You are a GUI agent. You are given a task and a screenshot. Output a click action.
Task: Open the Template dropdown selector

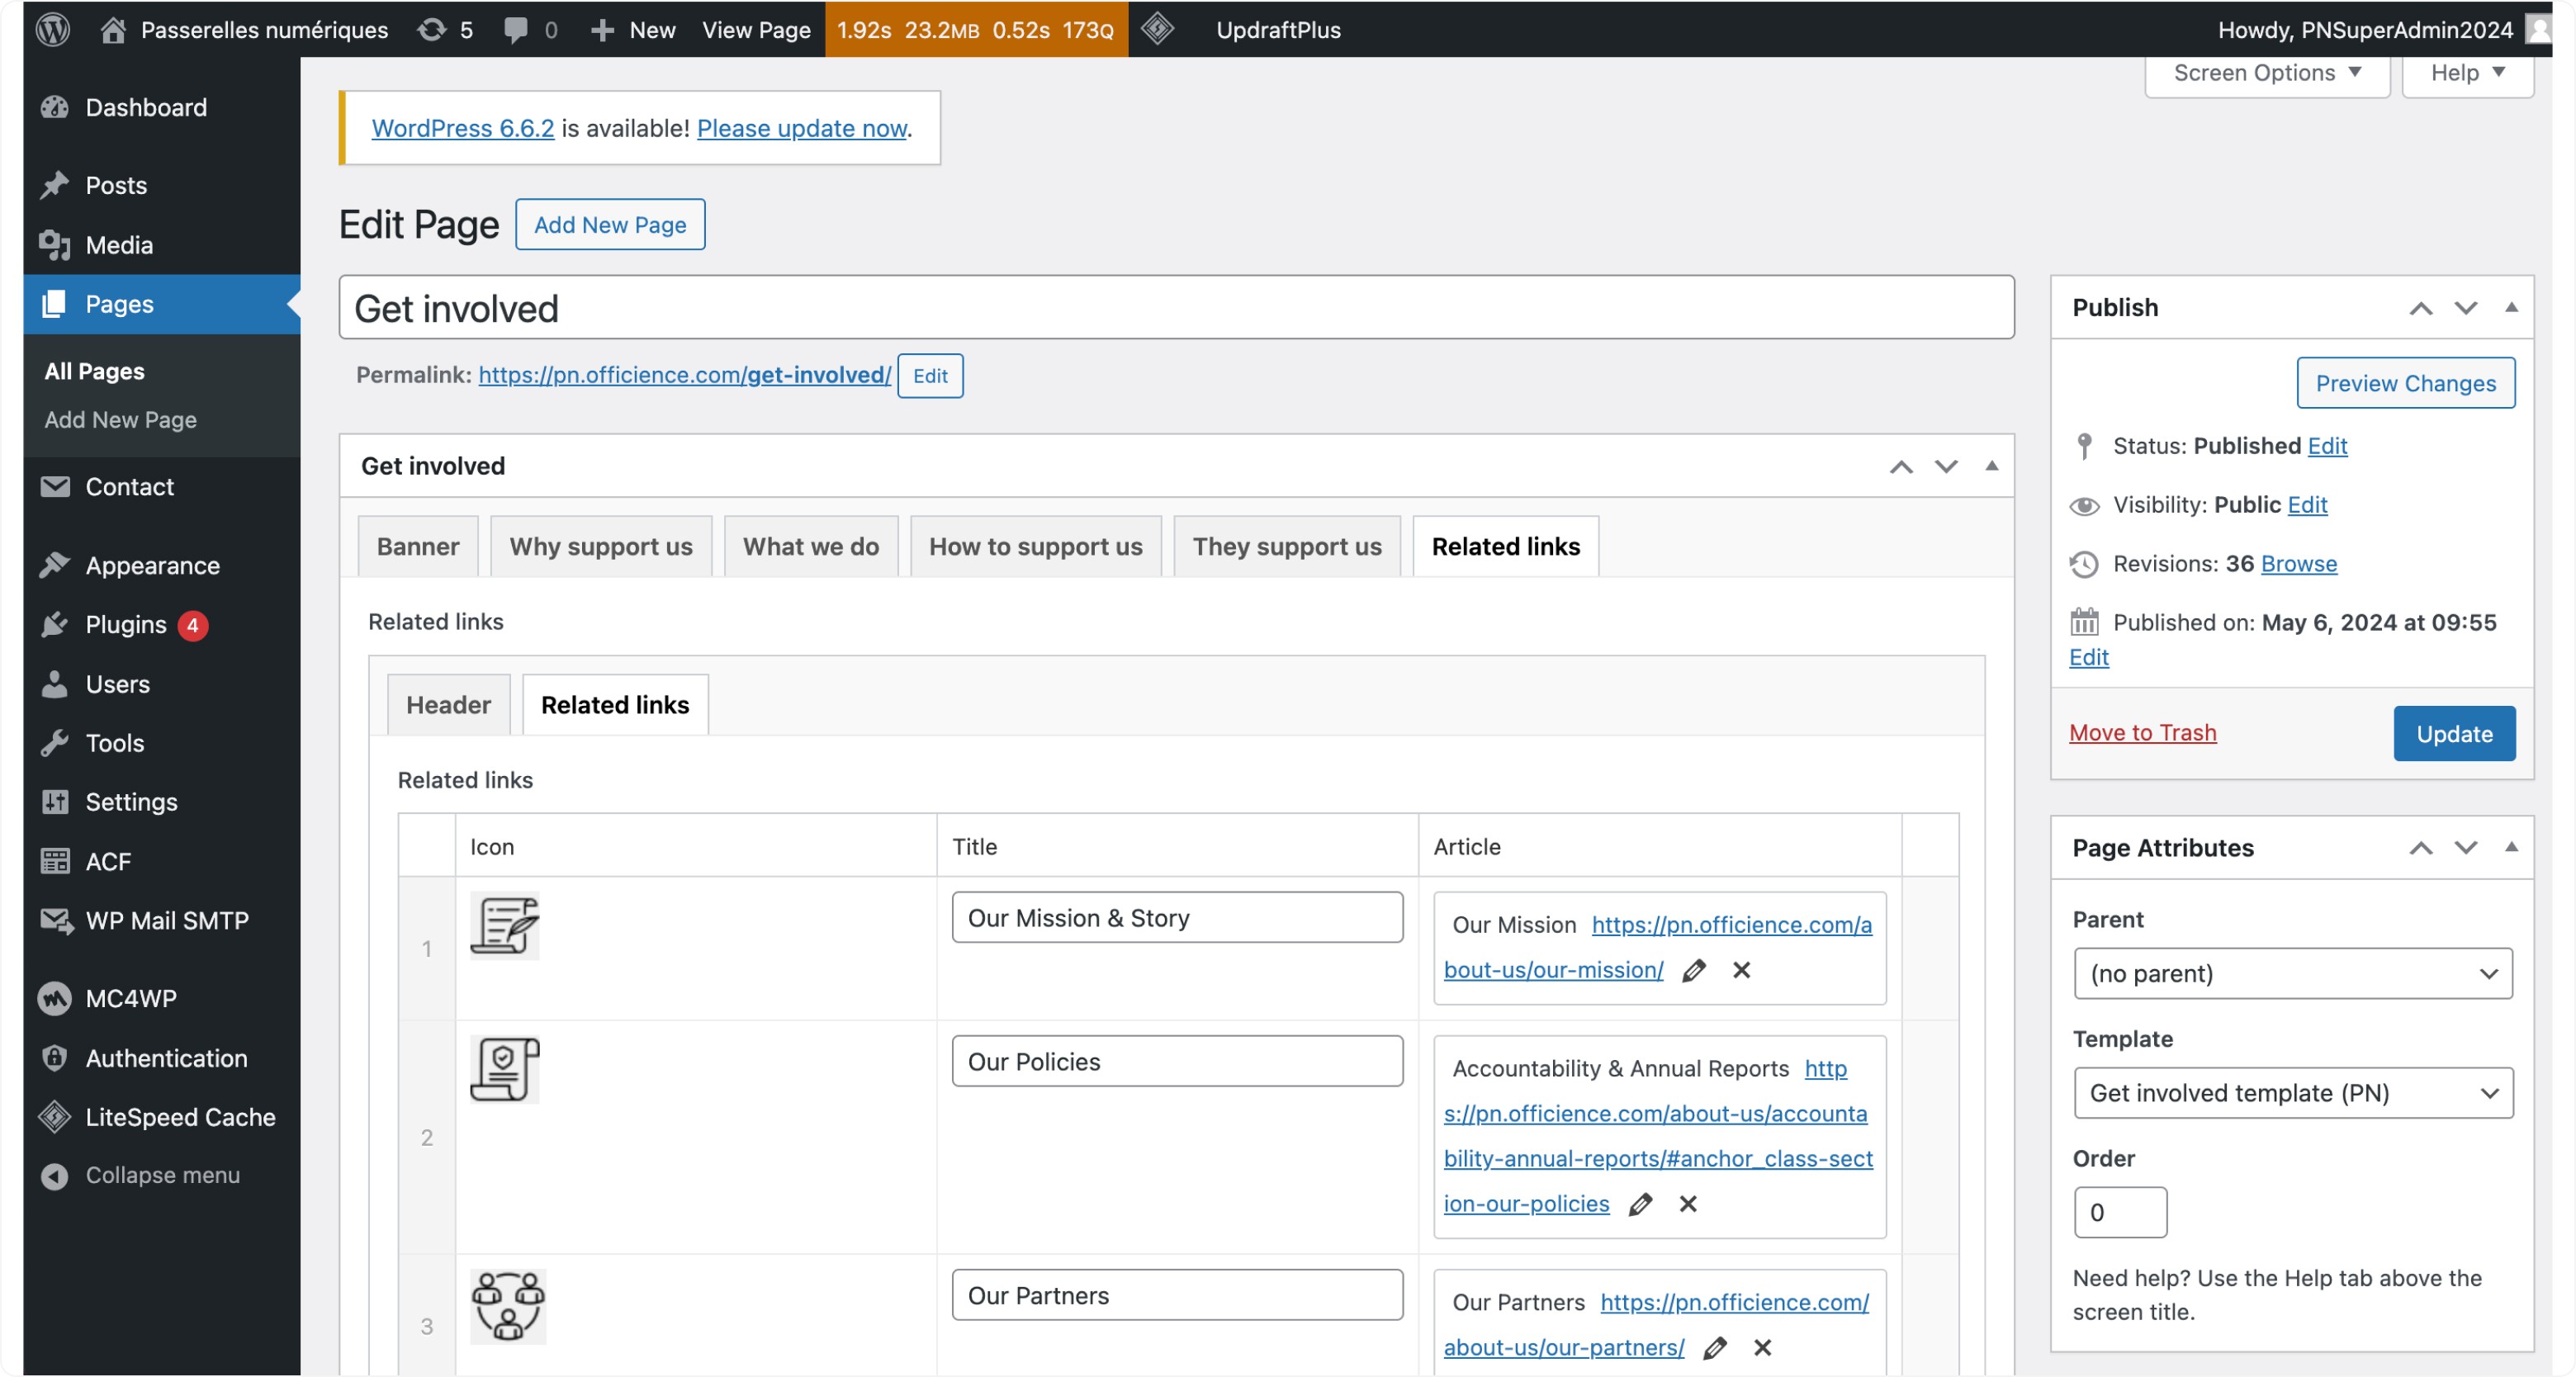tap(2292, 1093)
